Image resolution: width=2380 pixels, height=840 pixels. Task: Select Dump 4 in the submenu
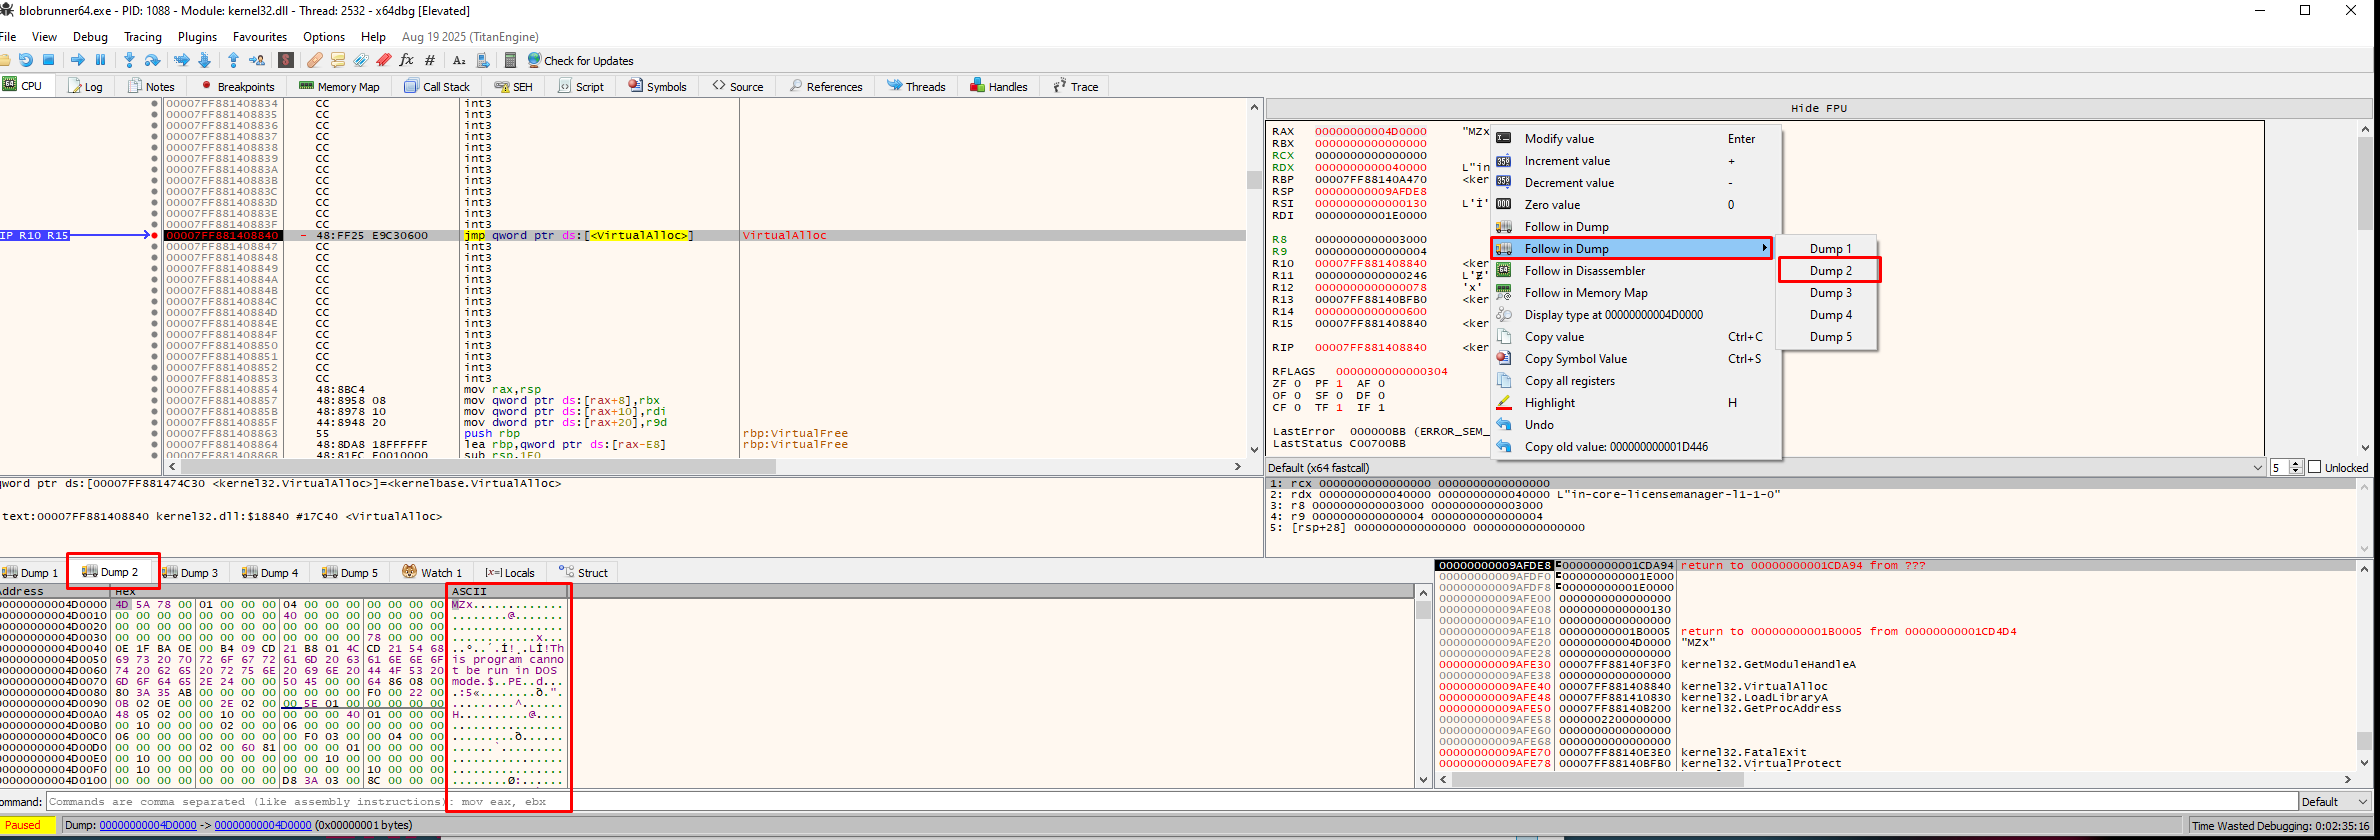1830,314
